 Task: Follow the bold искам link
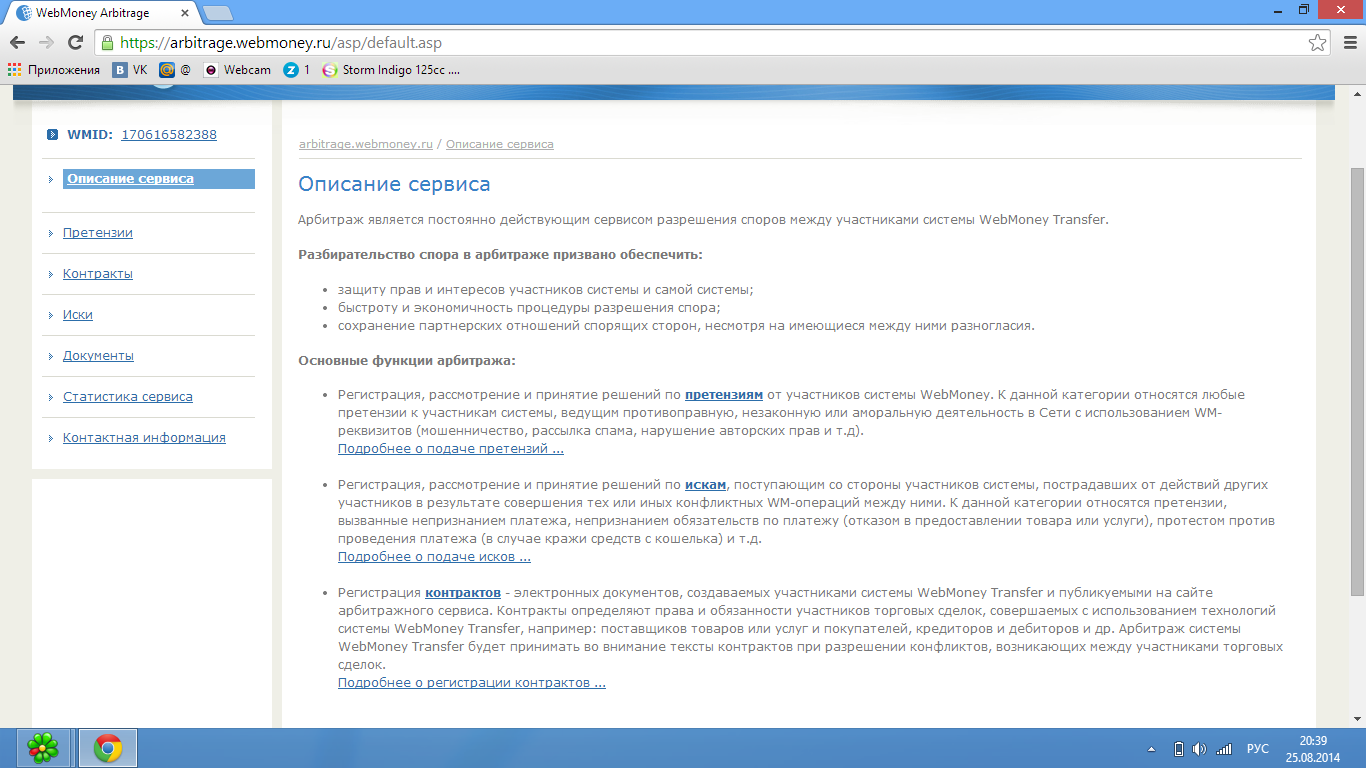[x=706, y=485]
